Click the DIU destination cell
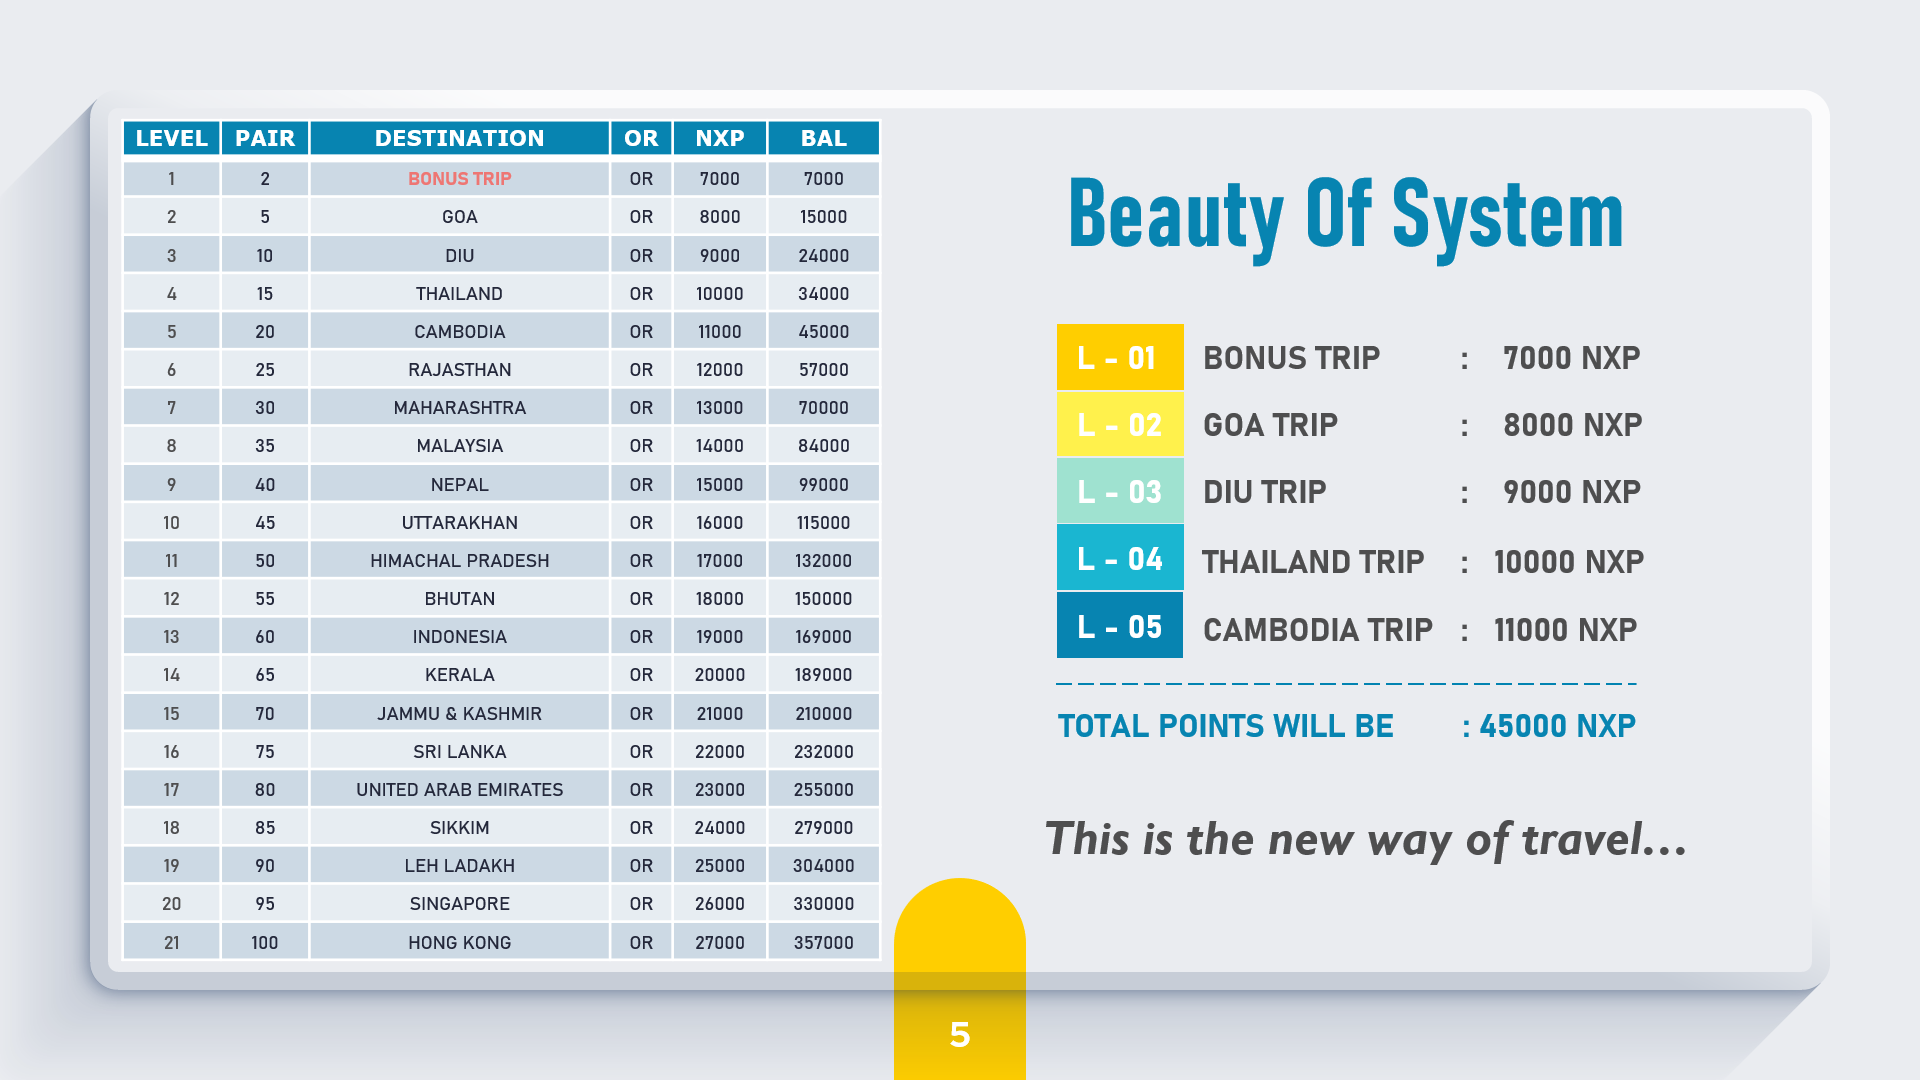This screenshot has width=1920, height=1080. (460, 256)
